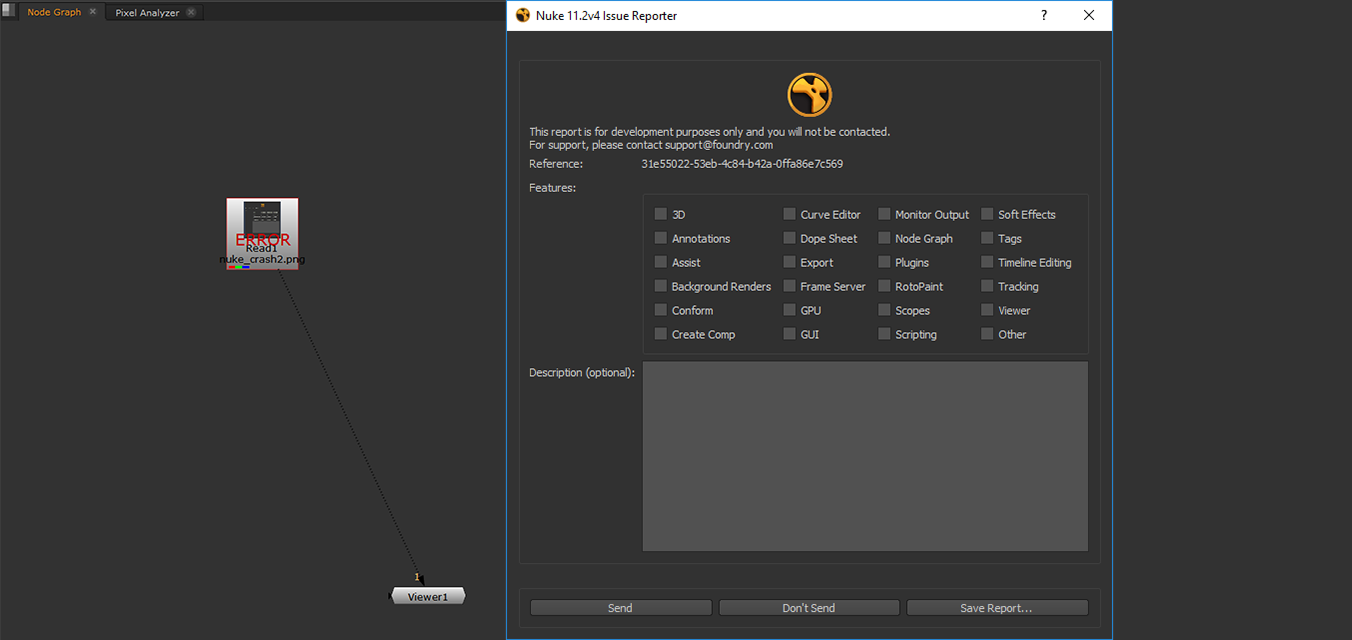Tick the Tags checkbox
Viewport: 1352px width, 640px height.
coord(987,238)
